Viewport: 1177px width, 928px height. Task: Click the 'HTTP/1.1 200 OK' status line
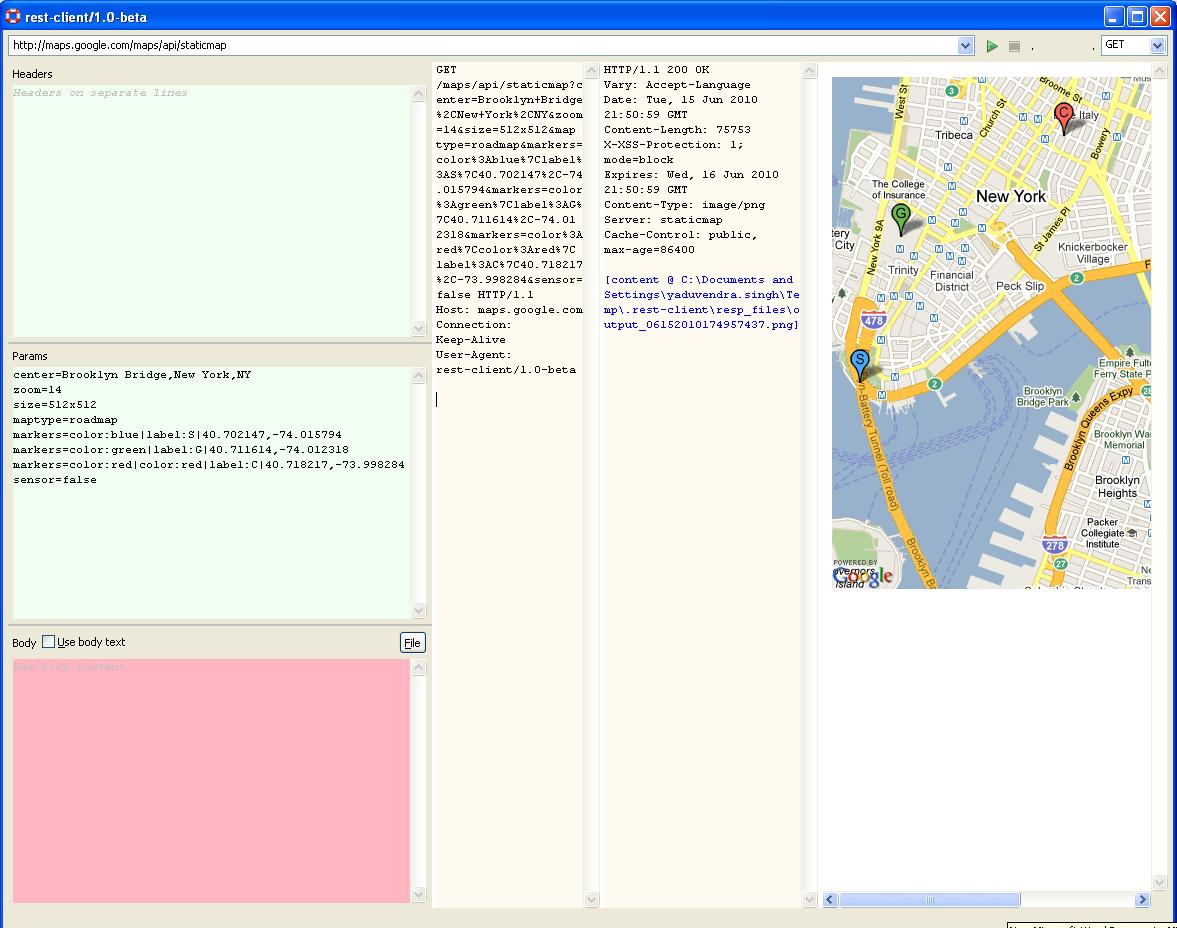pos(657,69)
